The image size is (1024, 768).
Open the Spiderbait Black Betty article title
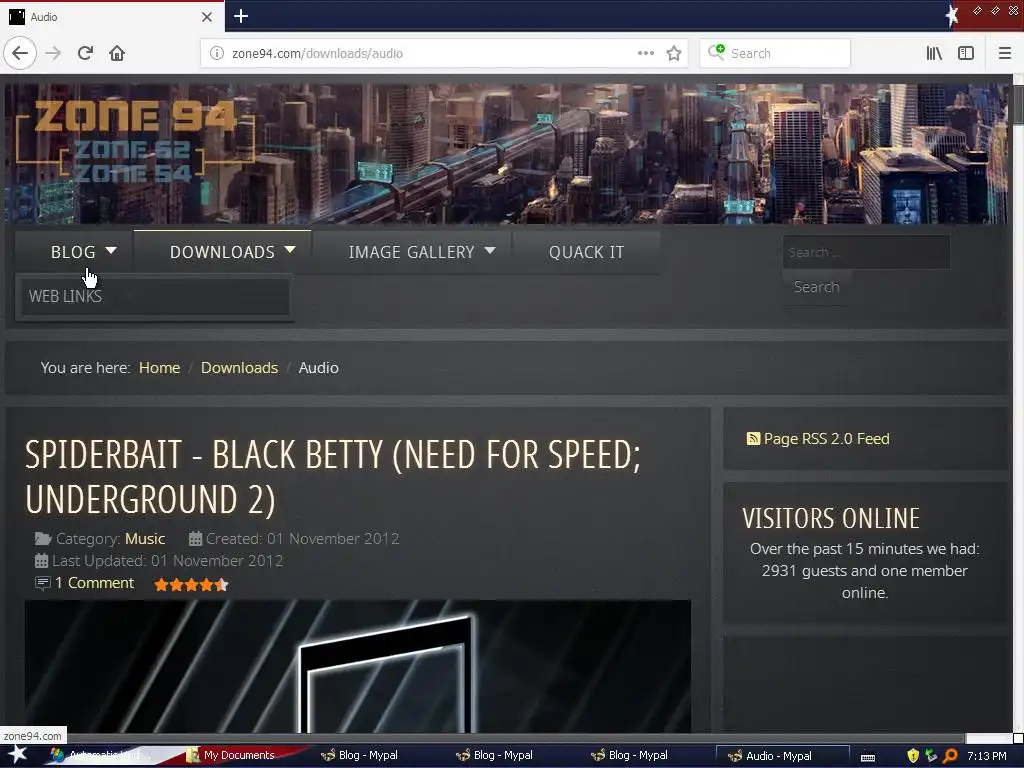(333, 477)
